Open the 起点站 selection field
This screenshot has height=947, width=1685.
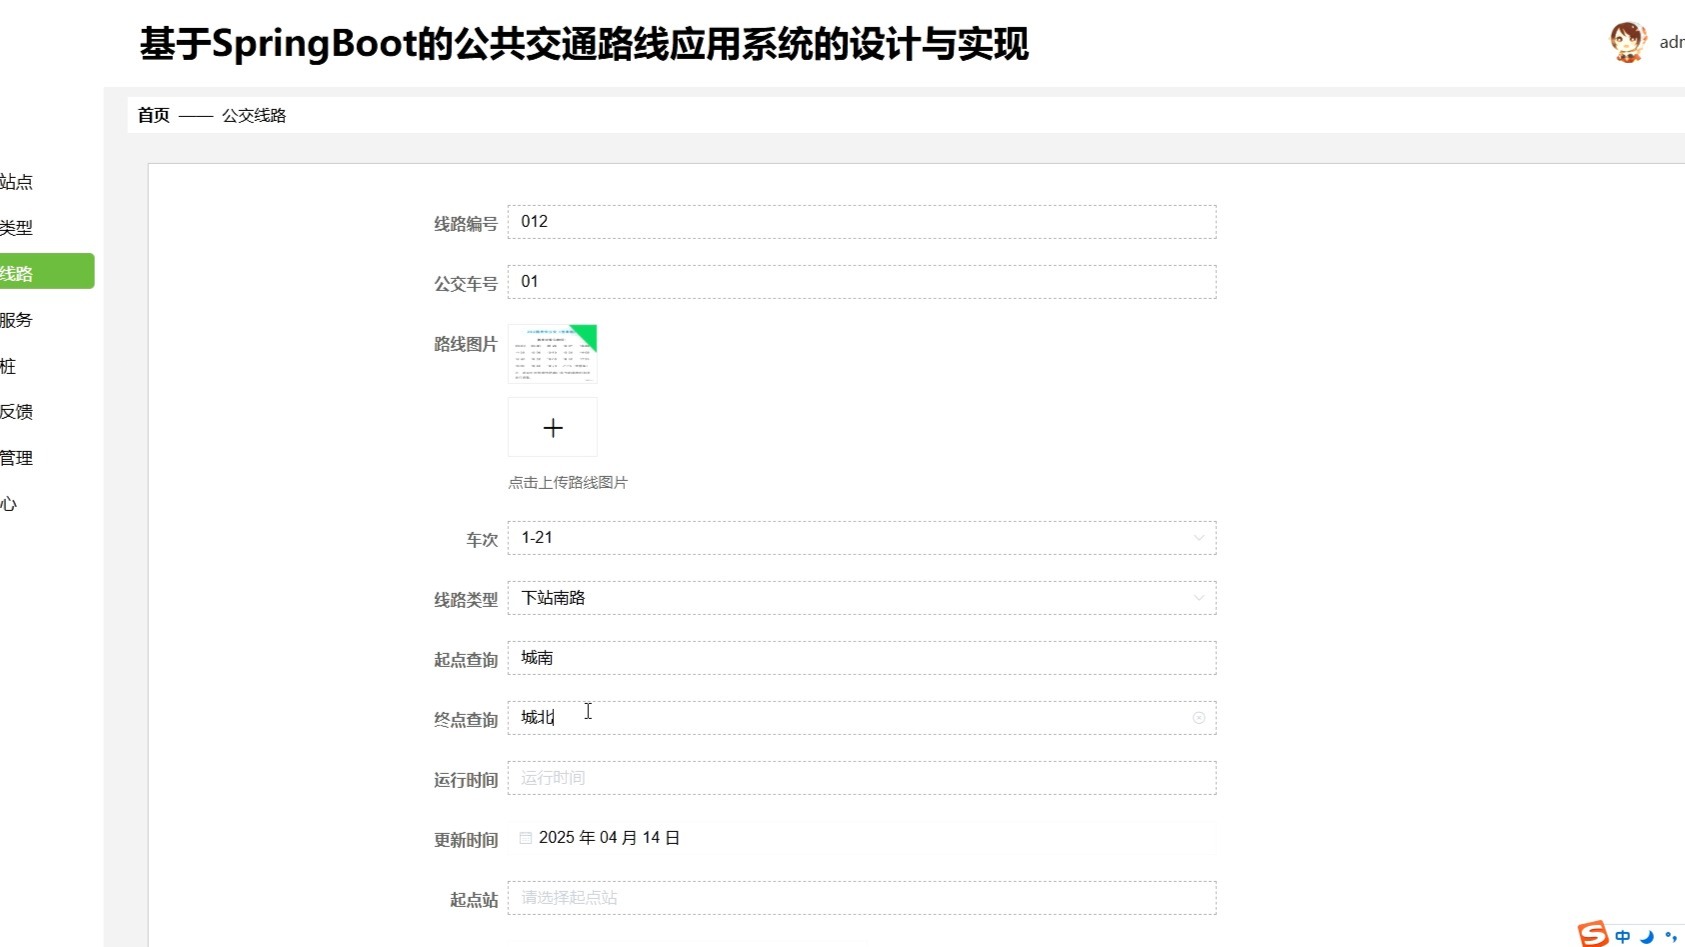[862, 898]
